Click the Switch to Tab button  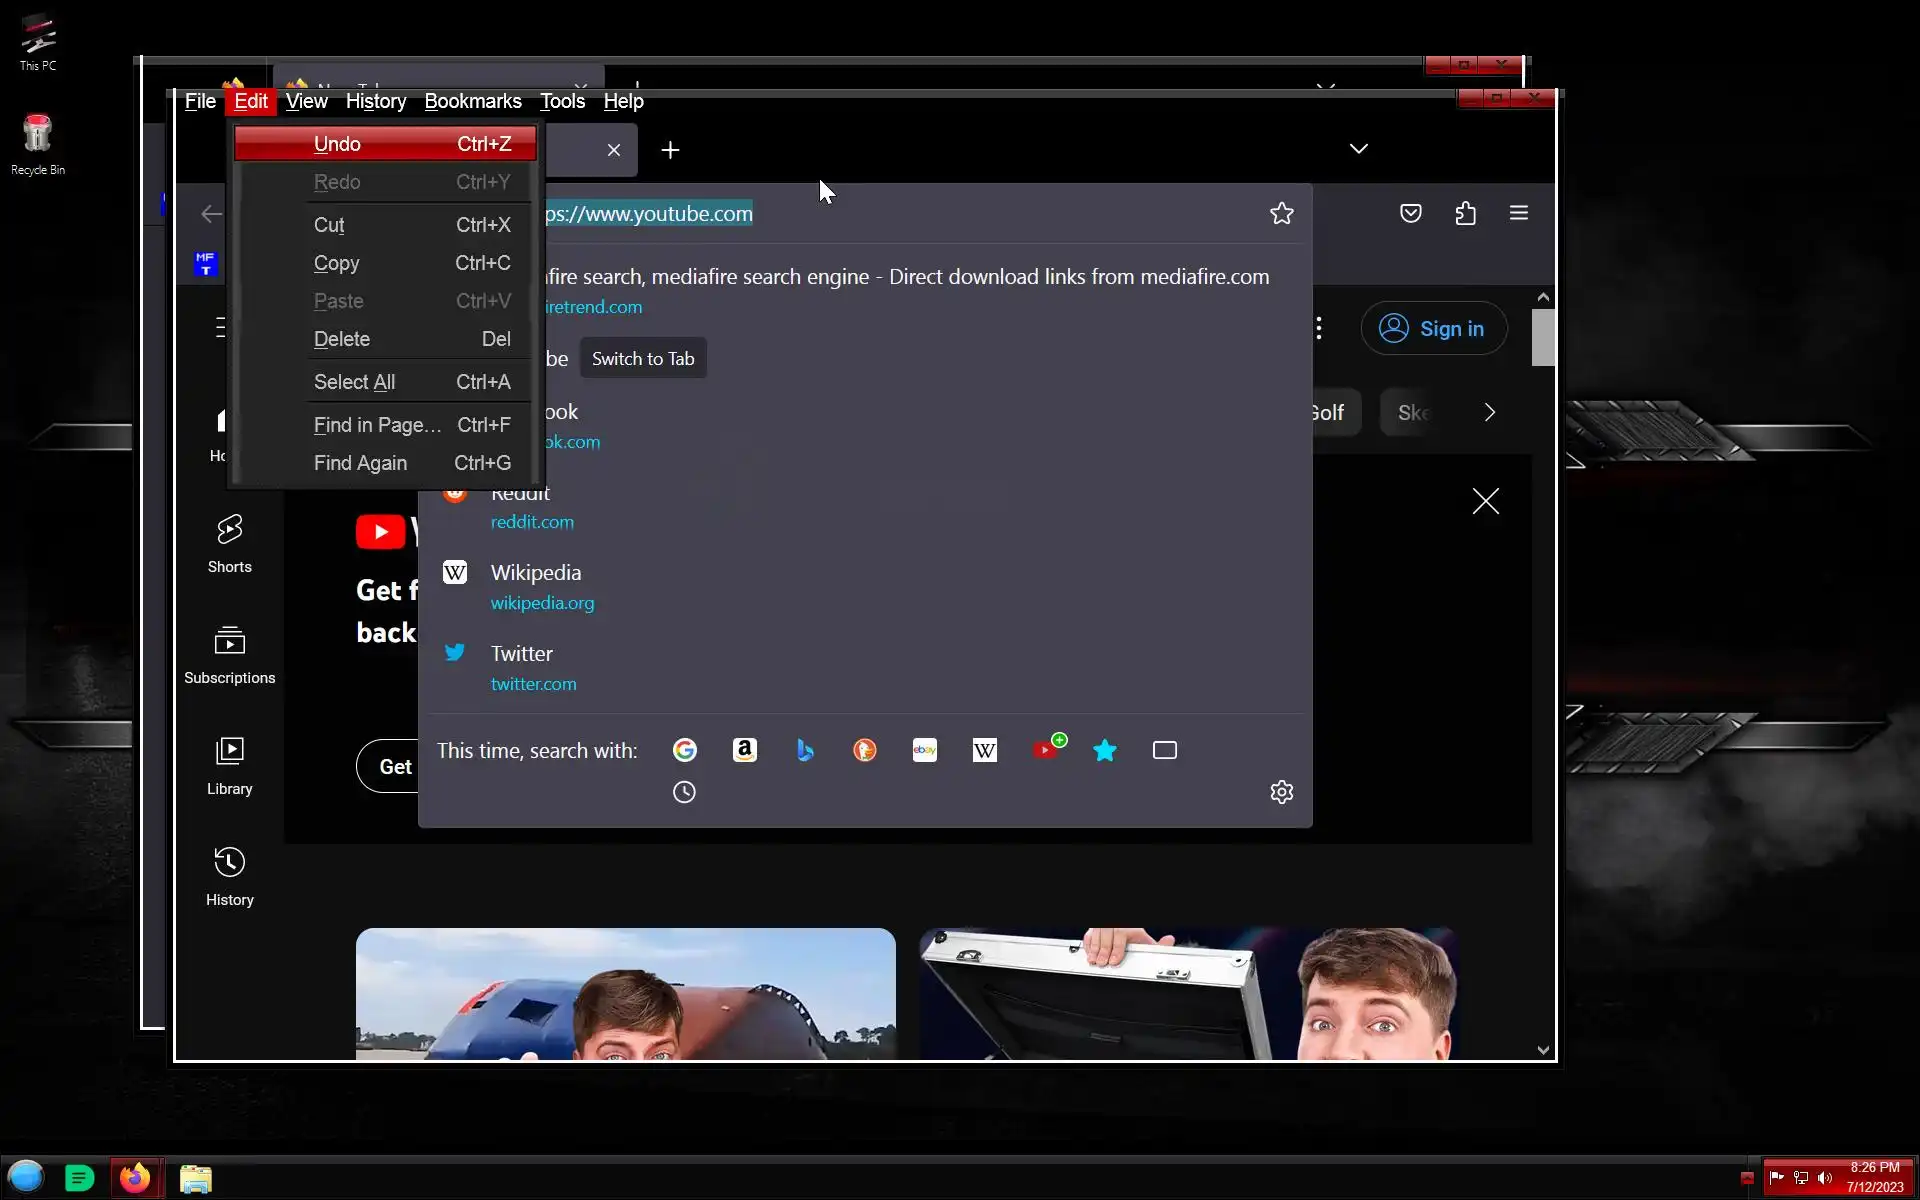click(642, 359)
